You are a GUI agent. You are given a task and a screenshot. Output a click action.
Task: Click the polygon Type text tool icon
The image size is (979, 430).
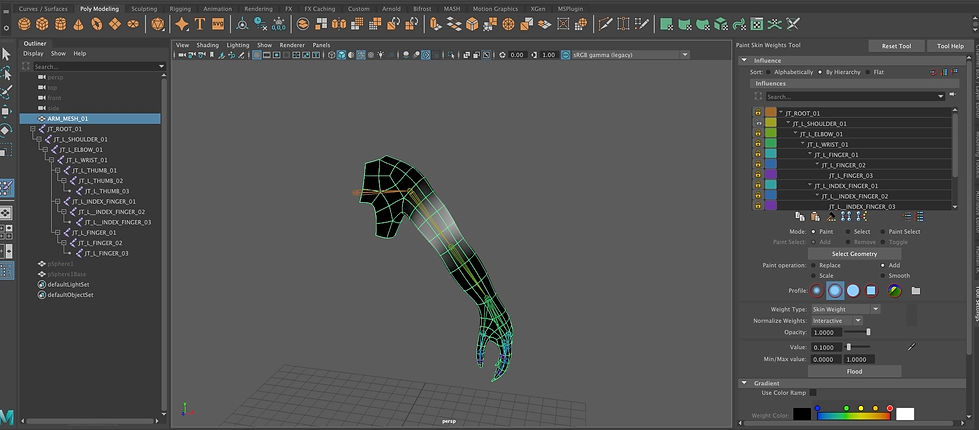coord(200,24)
